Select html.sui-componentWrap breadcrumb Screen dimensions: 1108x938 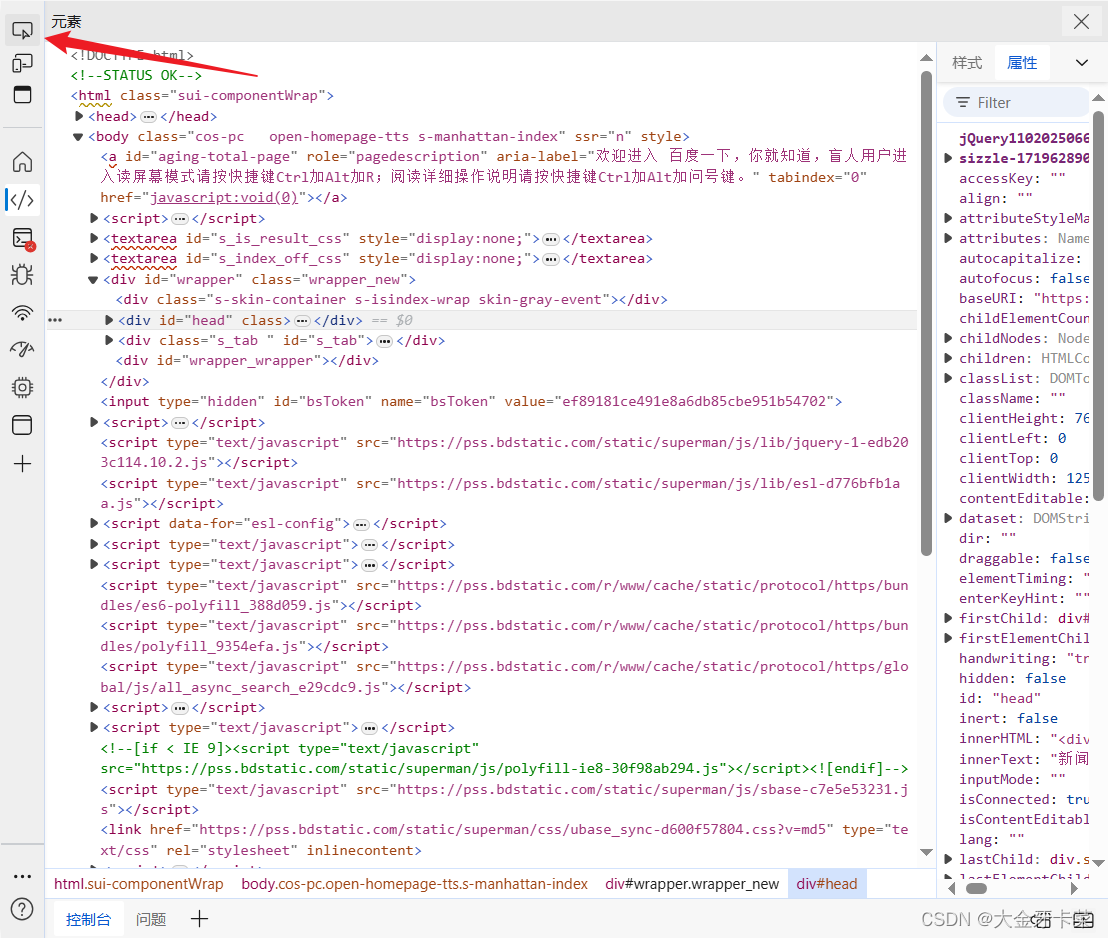pos(138,884)
